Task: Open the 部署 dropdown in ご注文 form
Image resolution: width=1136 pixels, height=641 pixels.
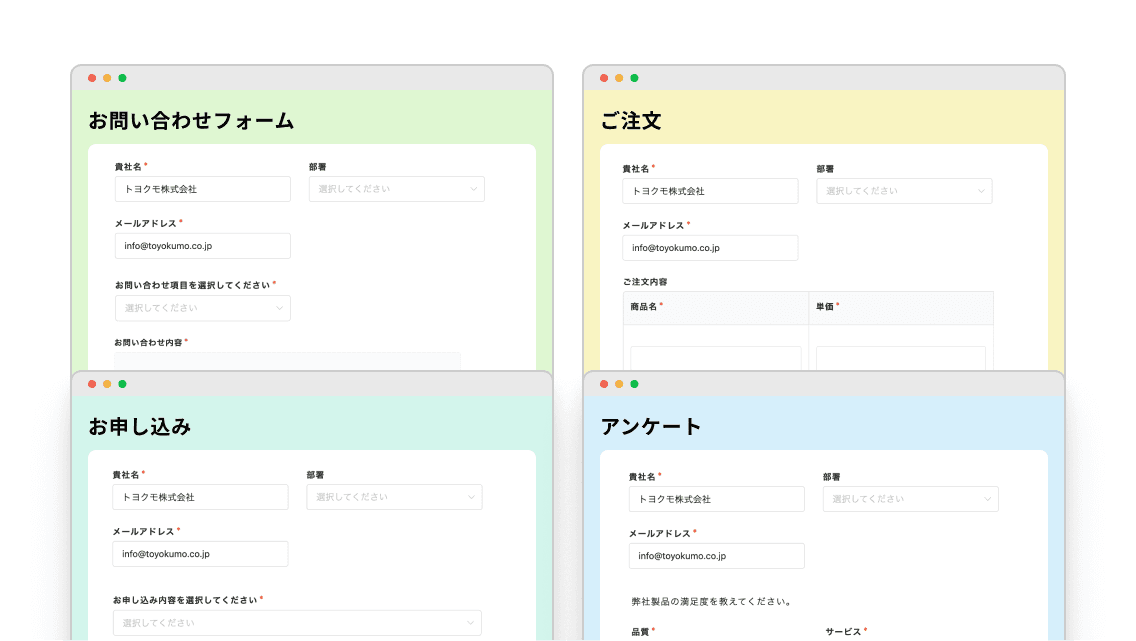Action: 904,191
